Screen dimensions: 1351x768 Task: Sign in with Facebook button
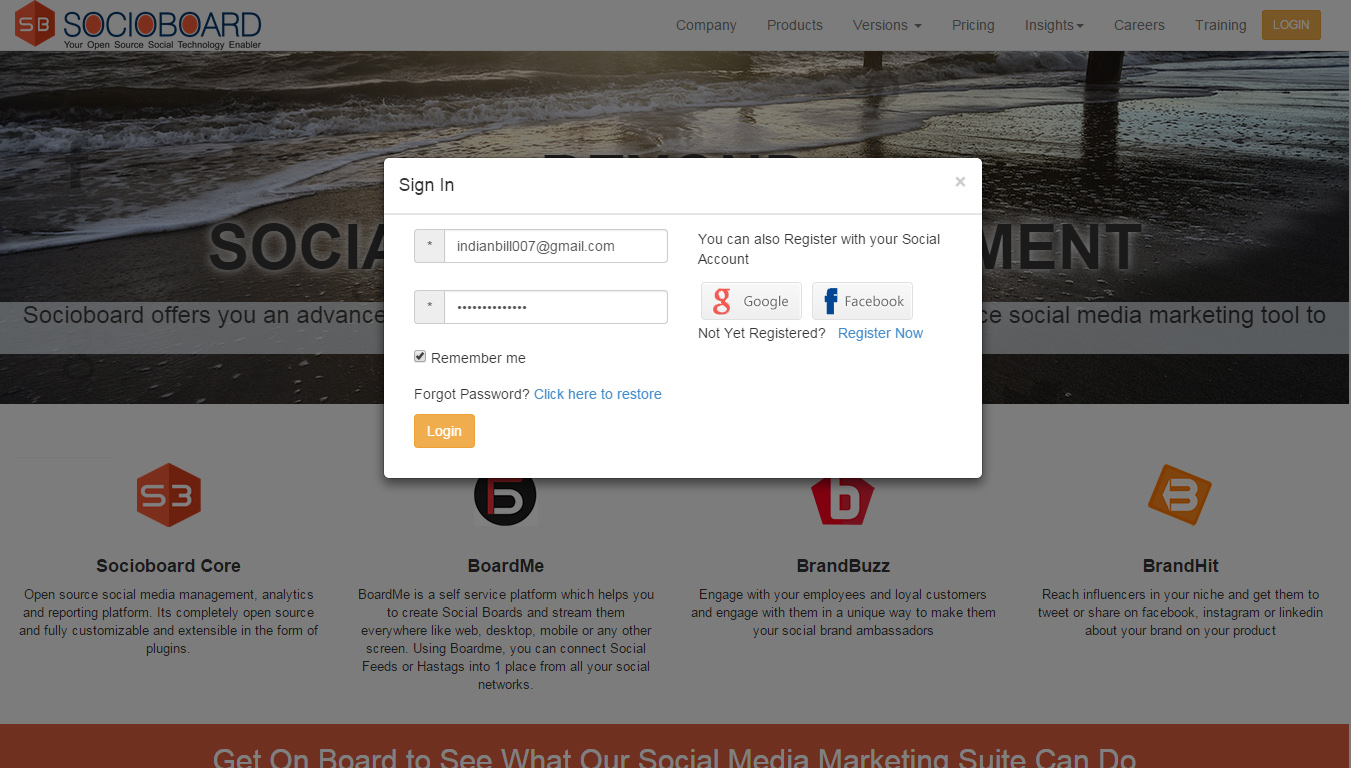point(862,301)
